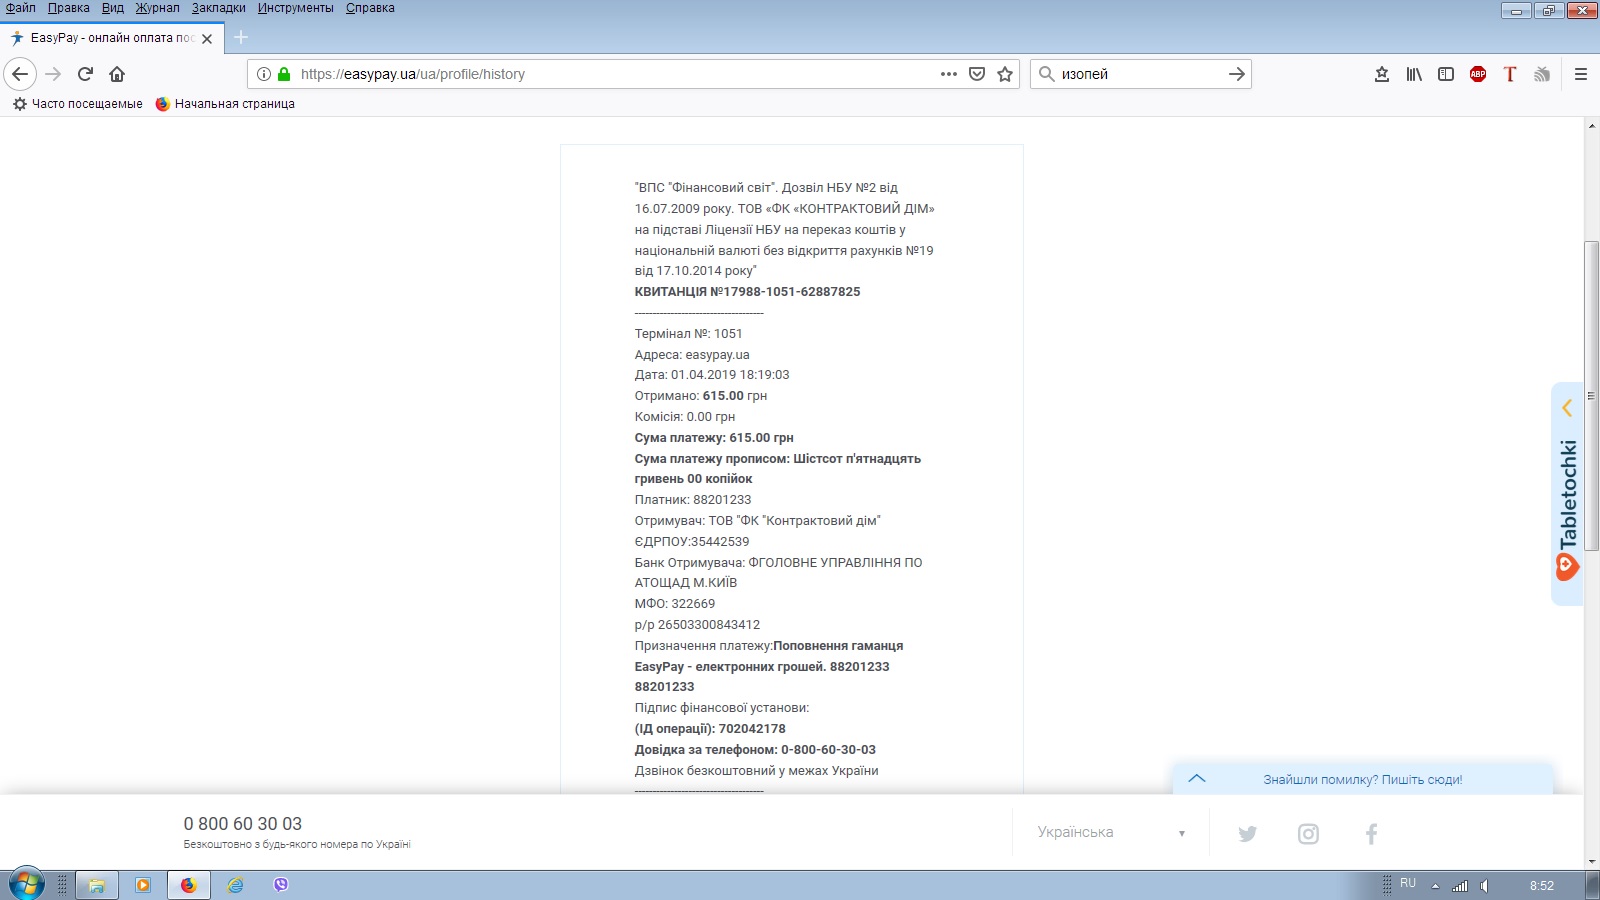The width and height of the screenshot is (1600, 900).
Task: Click the 8:52 taskbar clock
Action: pyautogui.click(x=1542, y=886)
